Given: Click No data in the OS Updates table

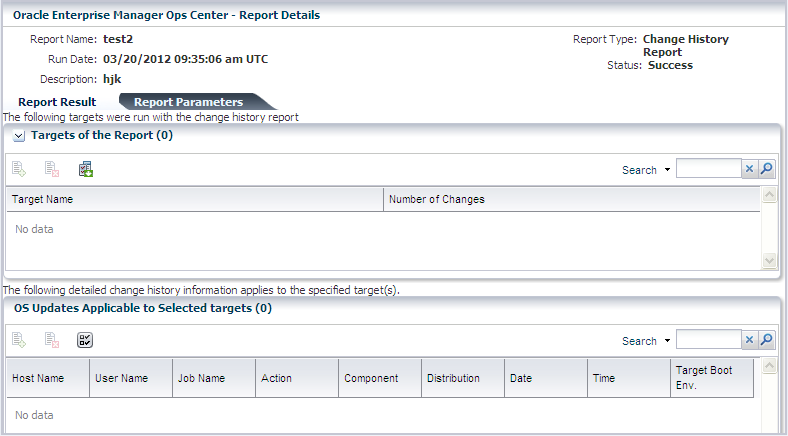Looking at the screenshot, I should coord(34,415).
